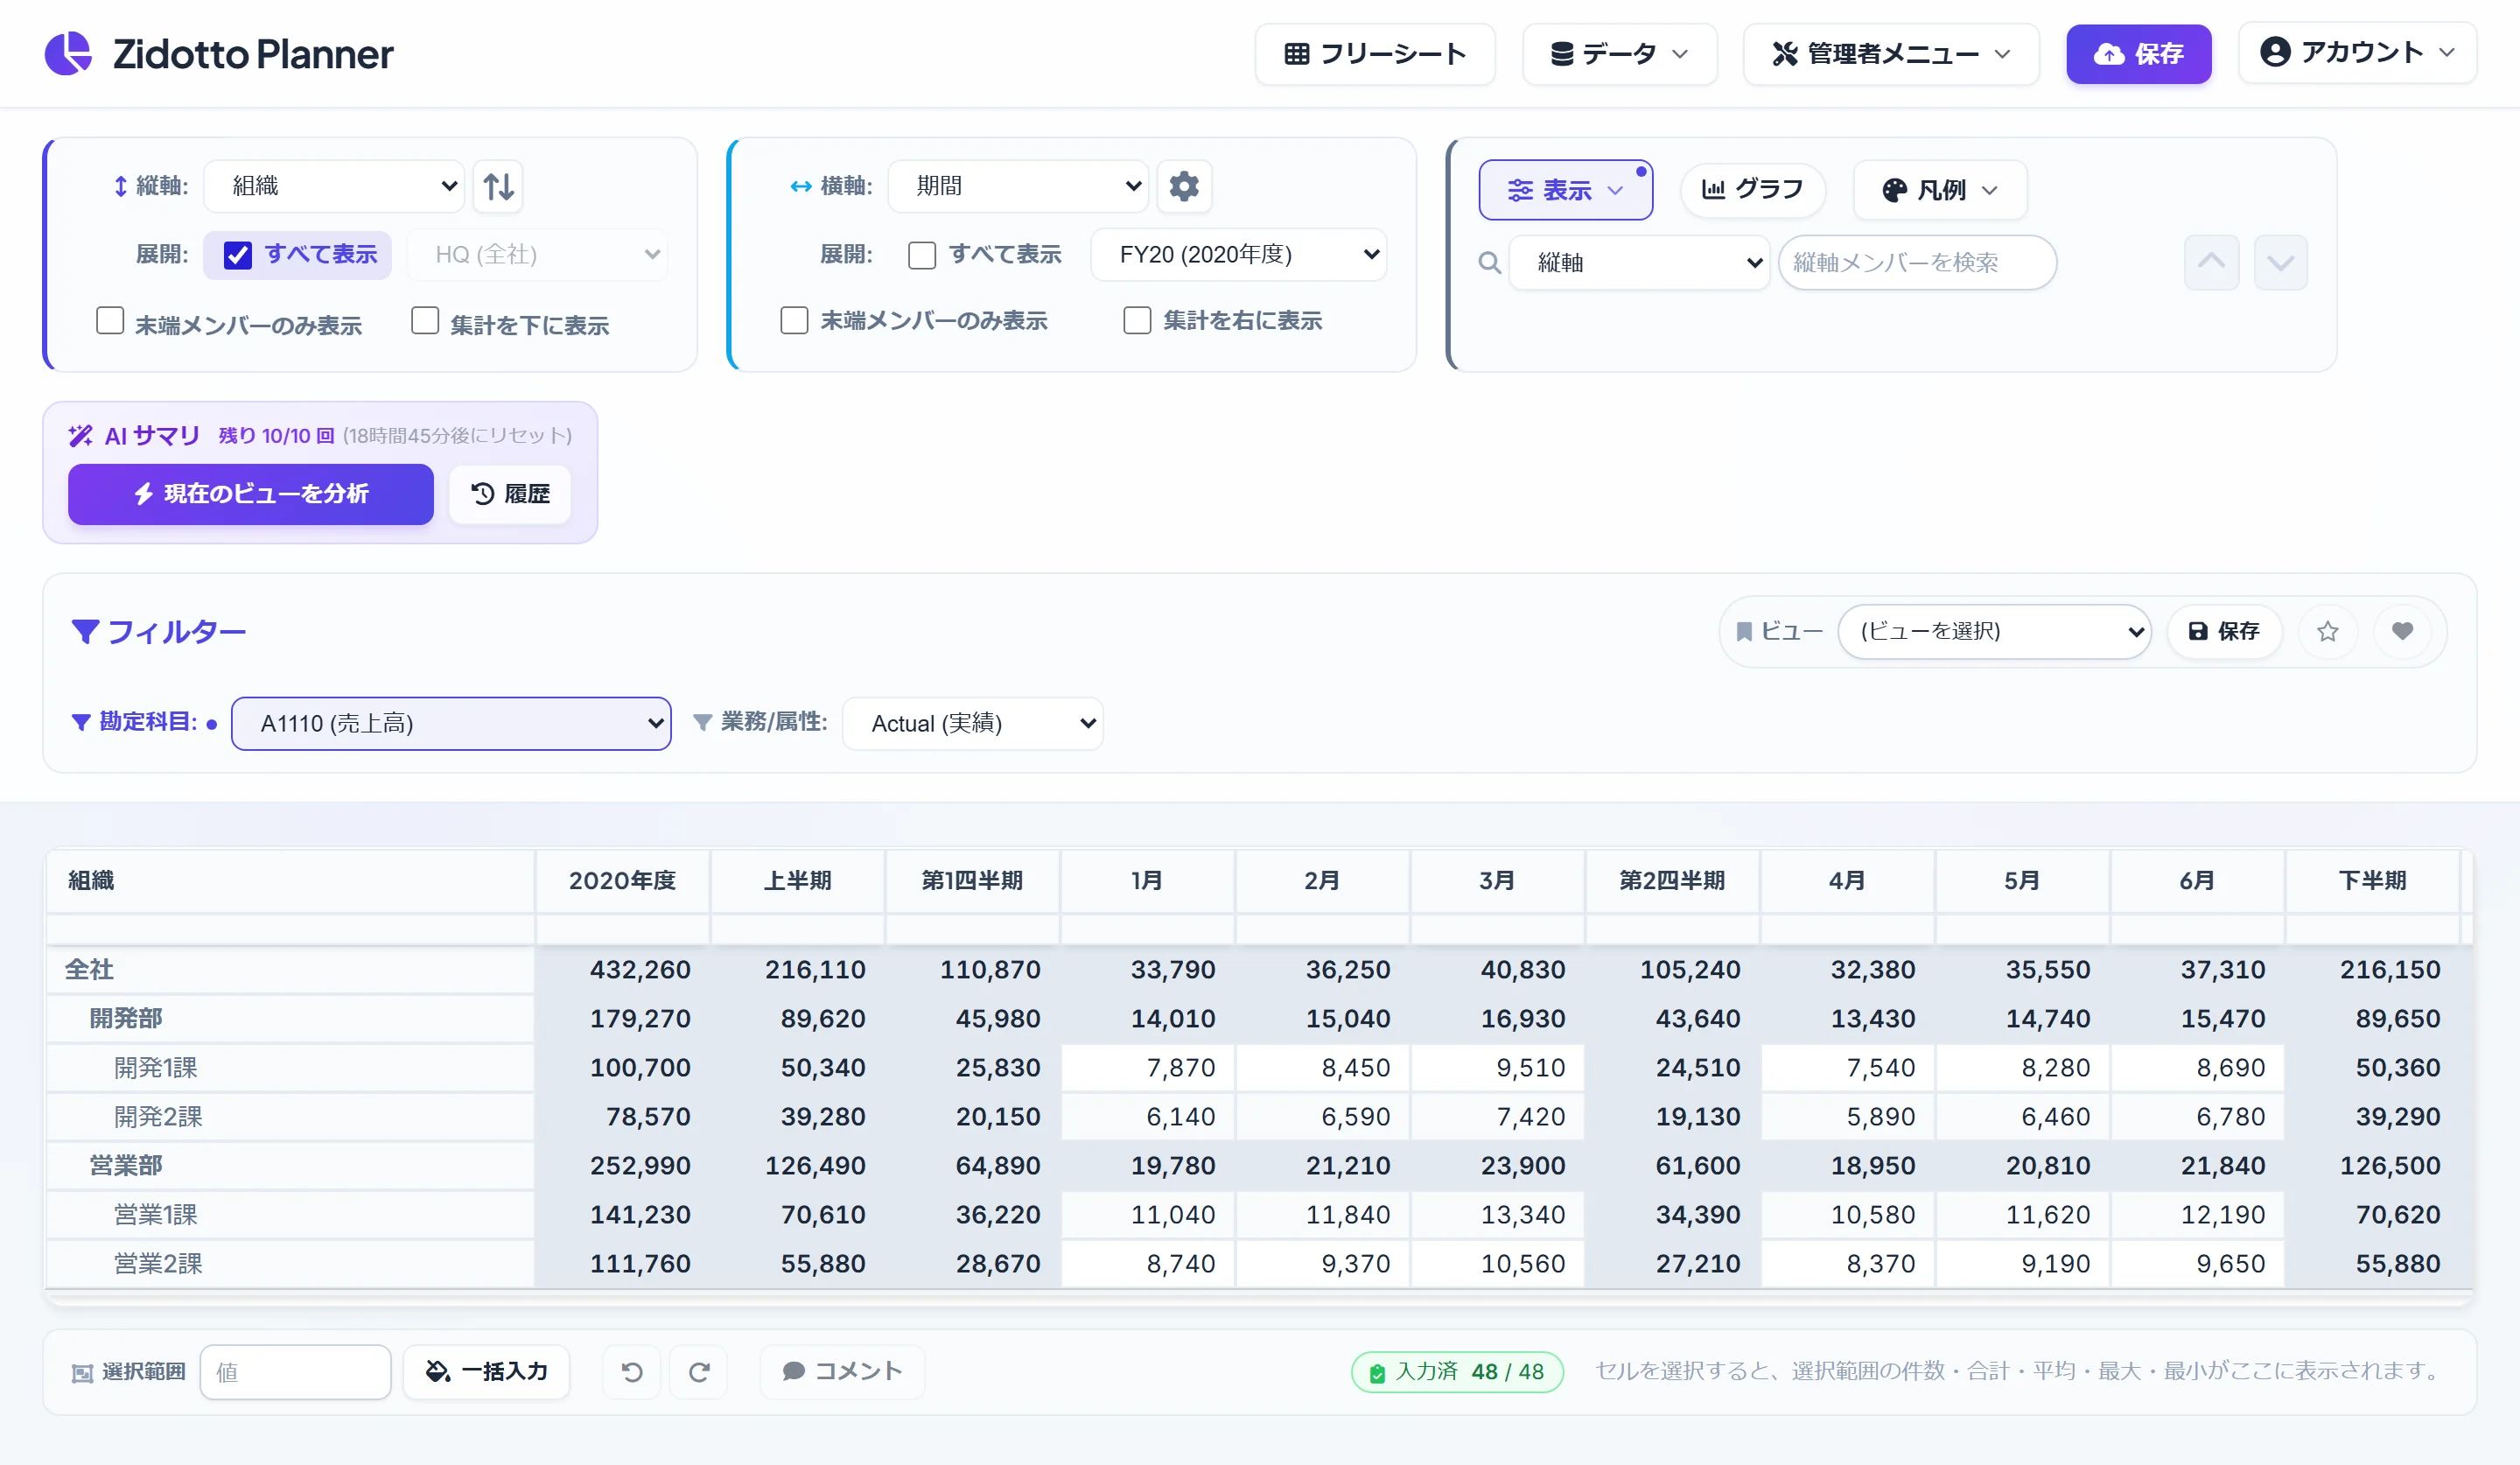Screen dimensions: 2520x1465
Task: Enable 末端メンバーのみ表示 for horizontal axis
Action: click(x=794, y=321)
